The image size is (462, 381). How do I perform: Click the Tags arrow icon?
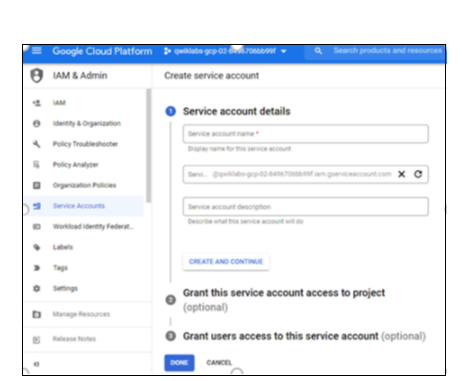coord(37,268)
